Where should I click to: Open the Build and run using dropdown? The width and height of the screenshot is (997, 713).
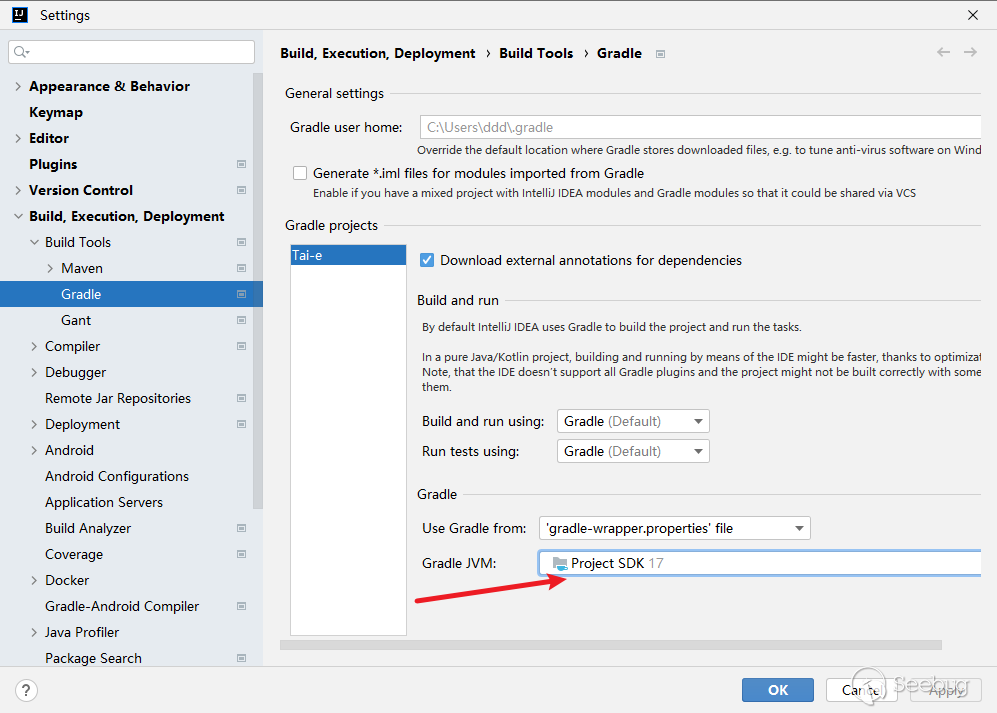tap(632, 421)
